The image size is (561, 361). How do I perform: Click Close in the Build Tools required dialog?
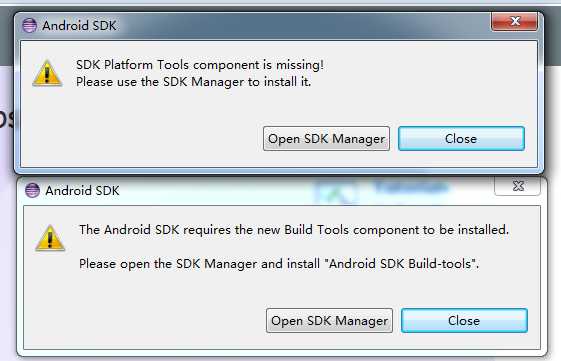click(464, 321)
